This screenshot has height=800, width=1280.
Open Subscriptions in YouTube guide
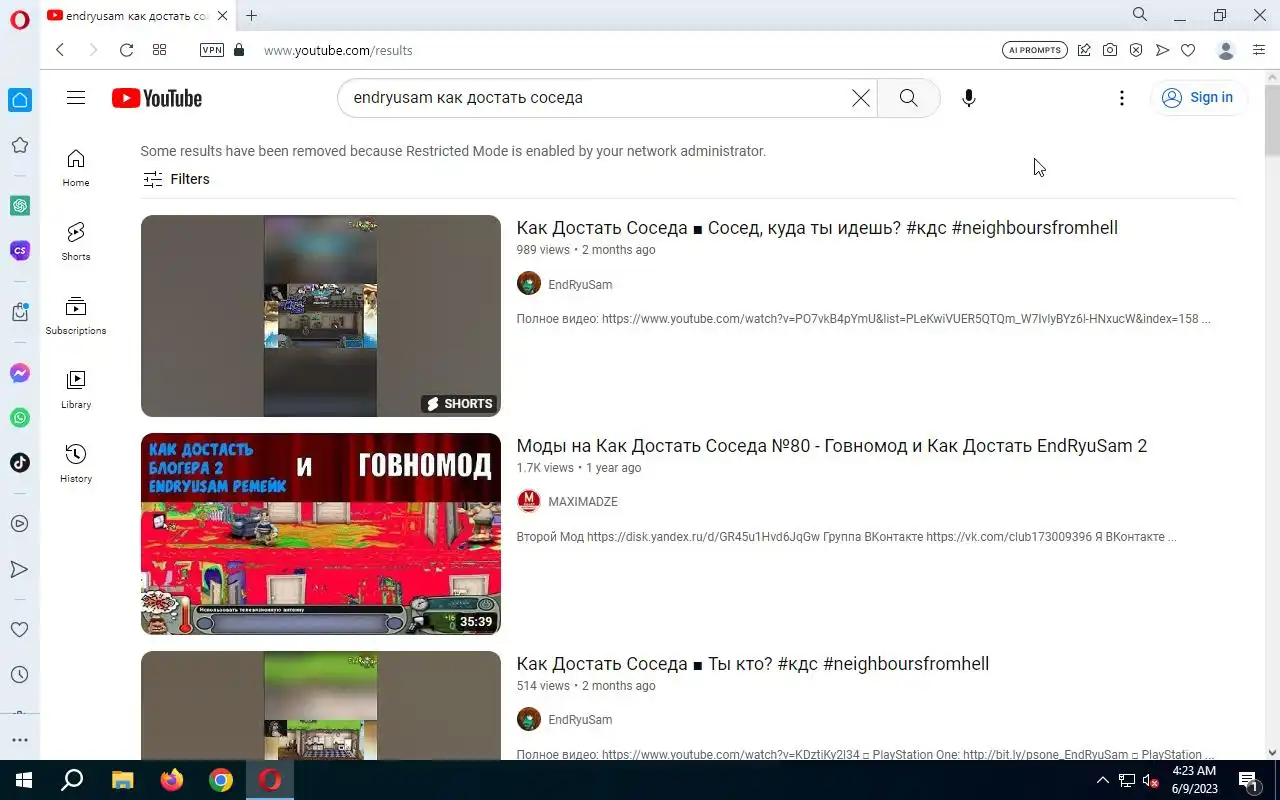pyautogui.click(x=76, y=316)
